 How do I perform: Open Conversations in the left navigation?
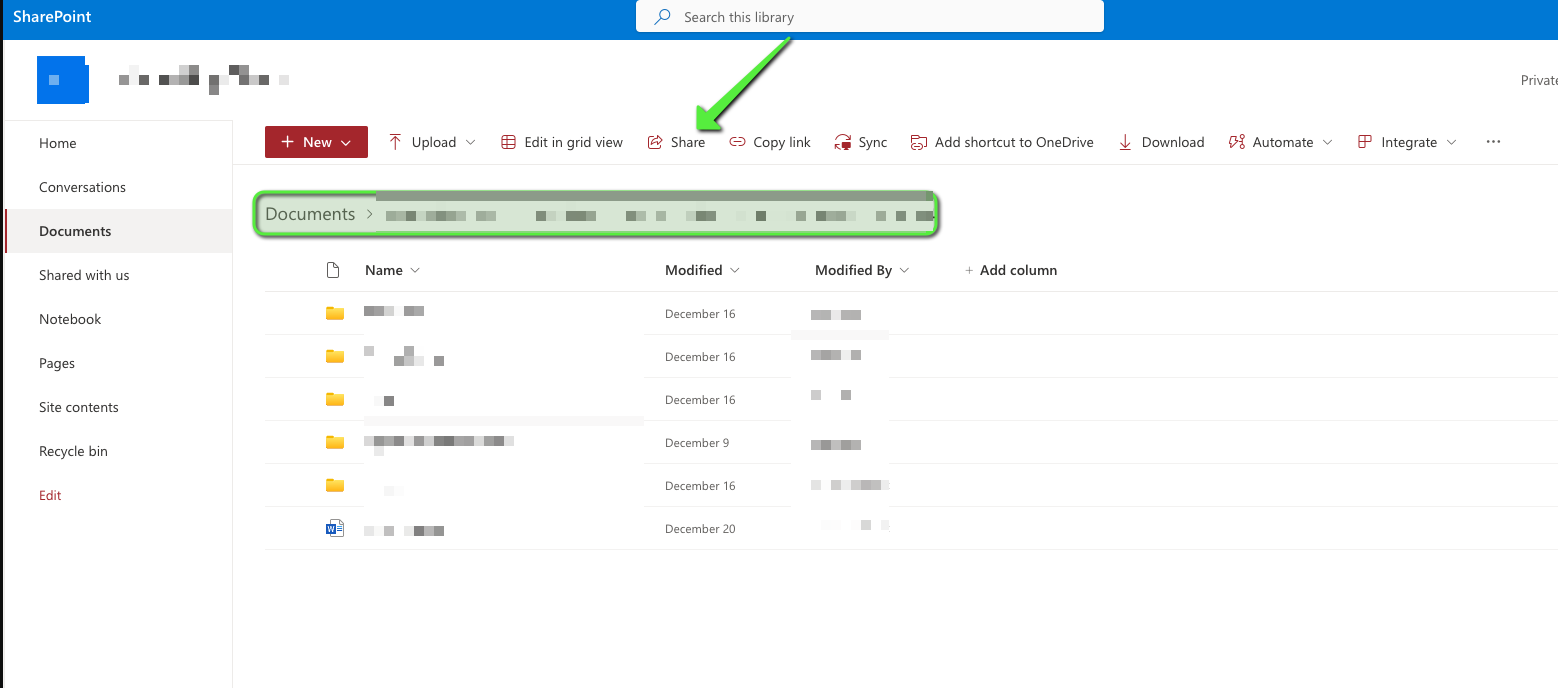[x=82, y=187]
